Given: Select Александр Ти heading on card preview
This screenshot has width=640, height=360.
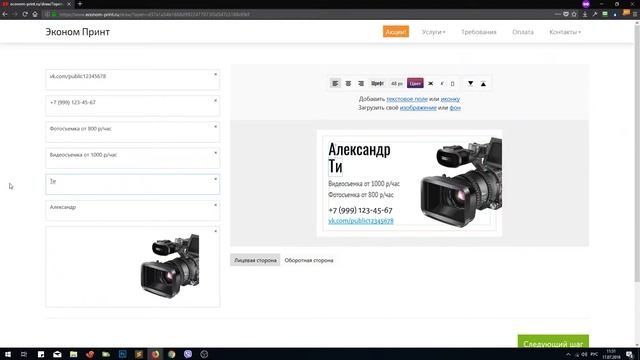Looking at the screenshot, I should (x=359, y=158).
